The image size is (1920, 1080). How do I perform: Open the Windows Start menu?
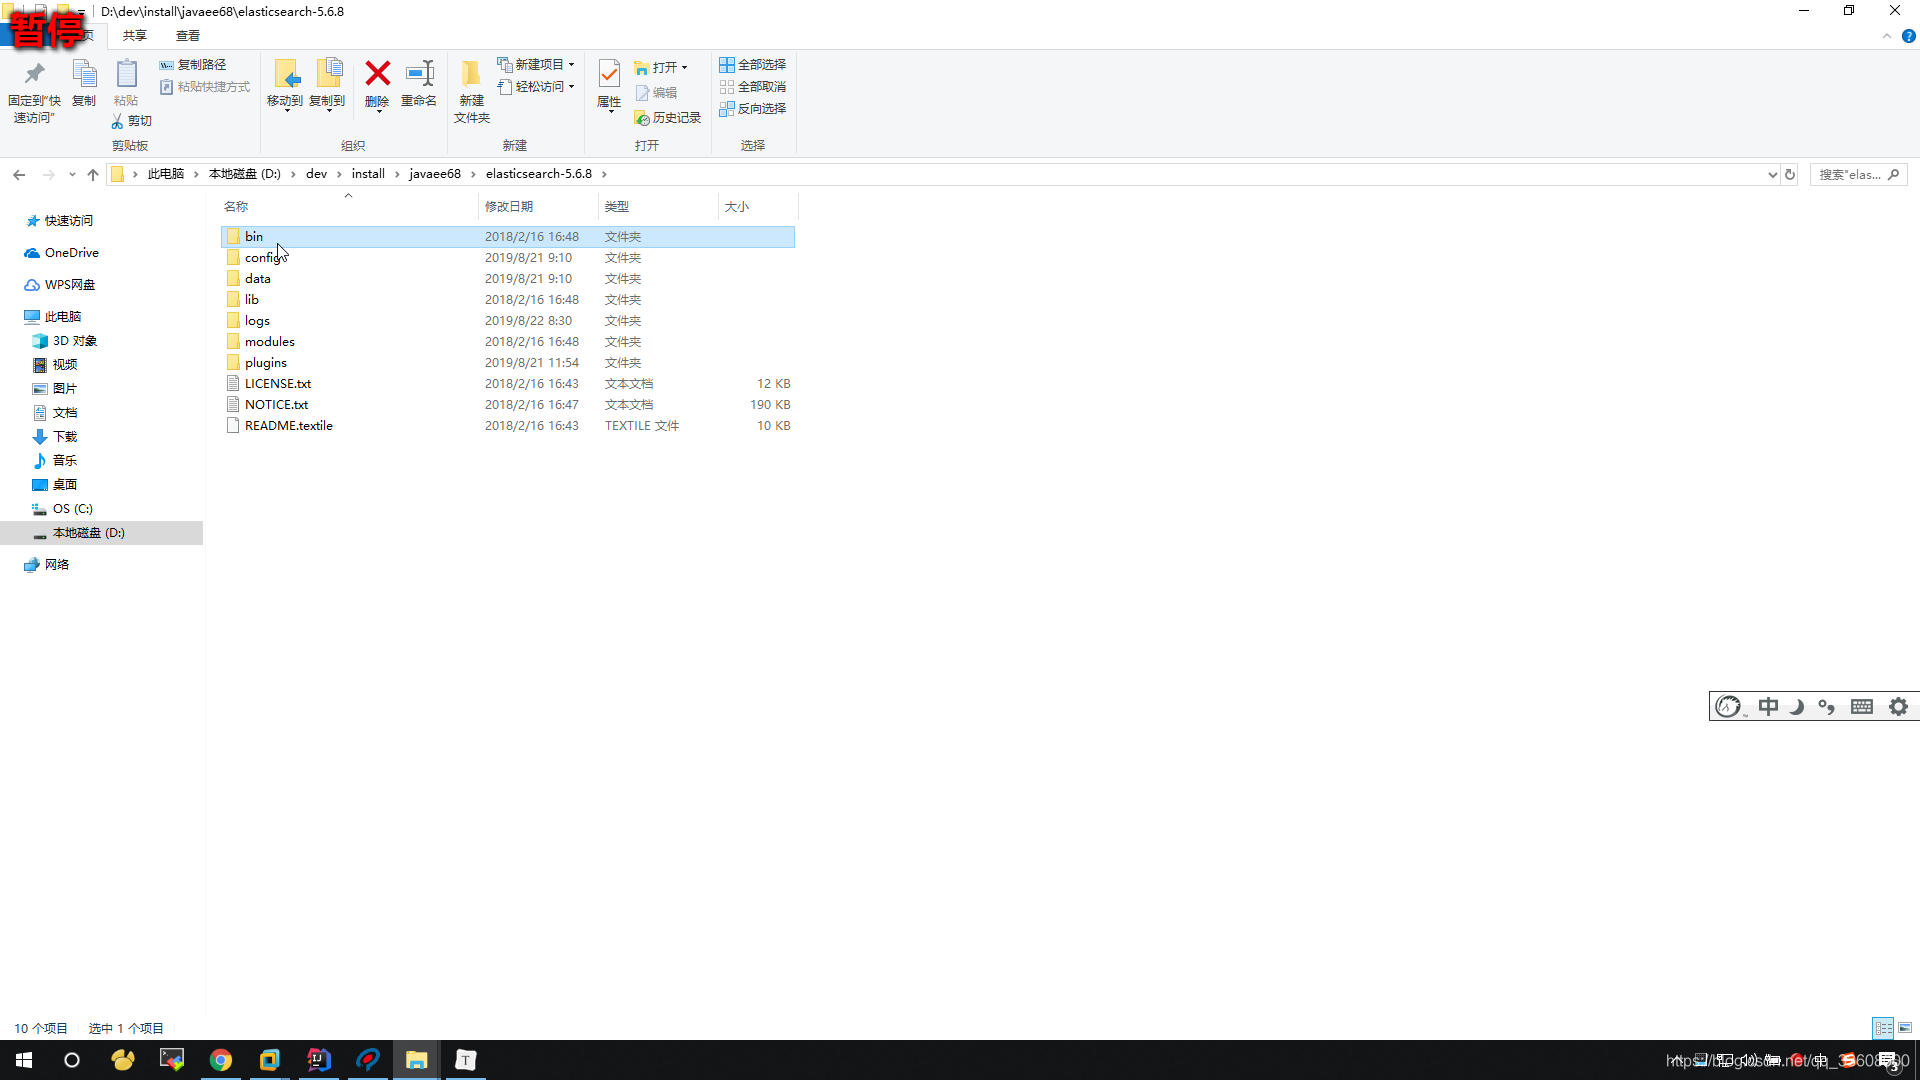(24, 1060)
